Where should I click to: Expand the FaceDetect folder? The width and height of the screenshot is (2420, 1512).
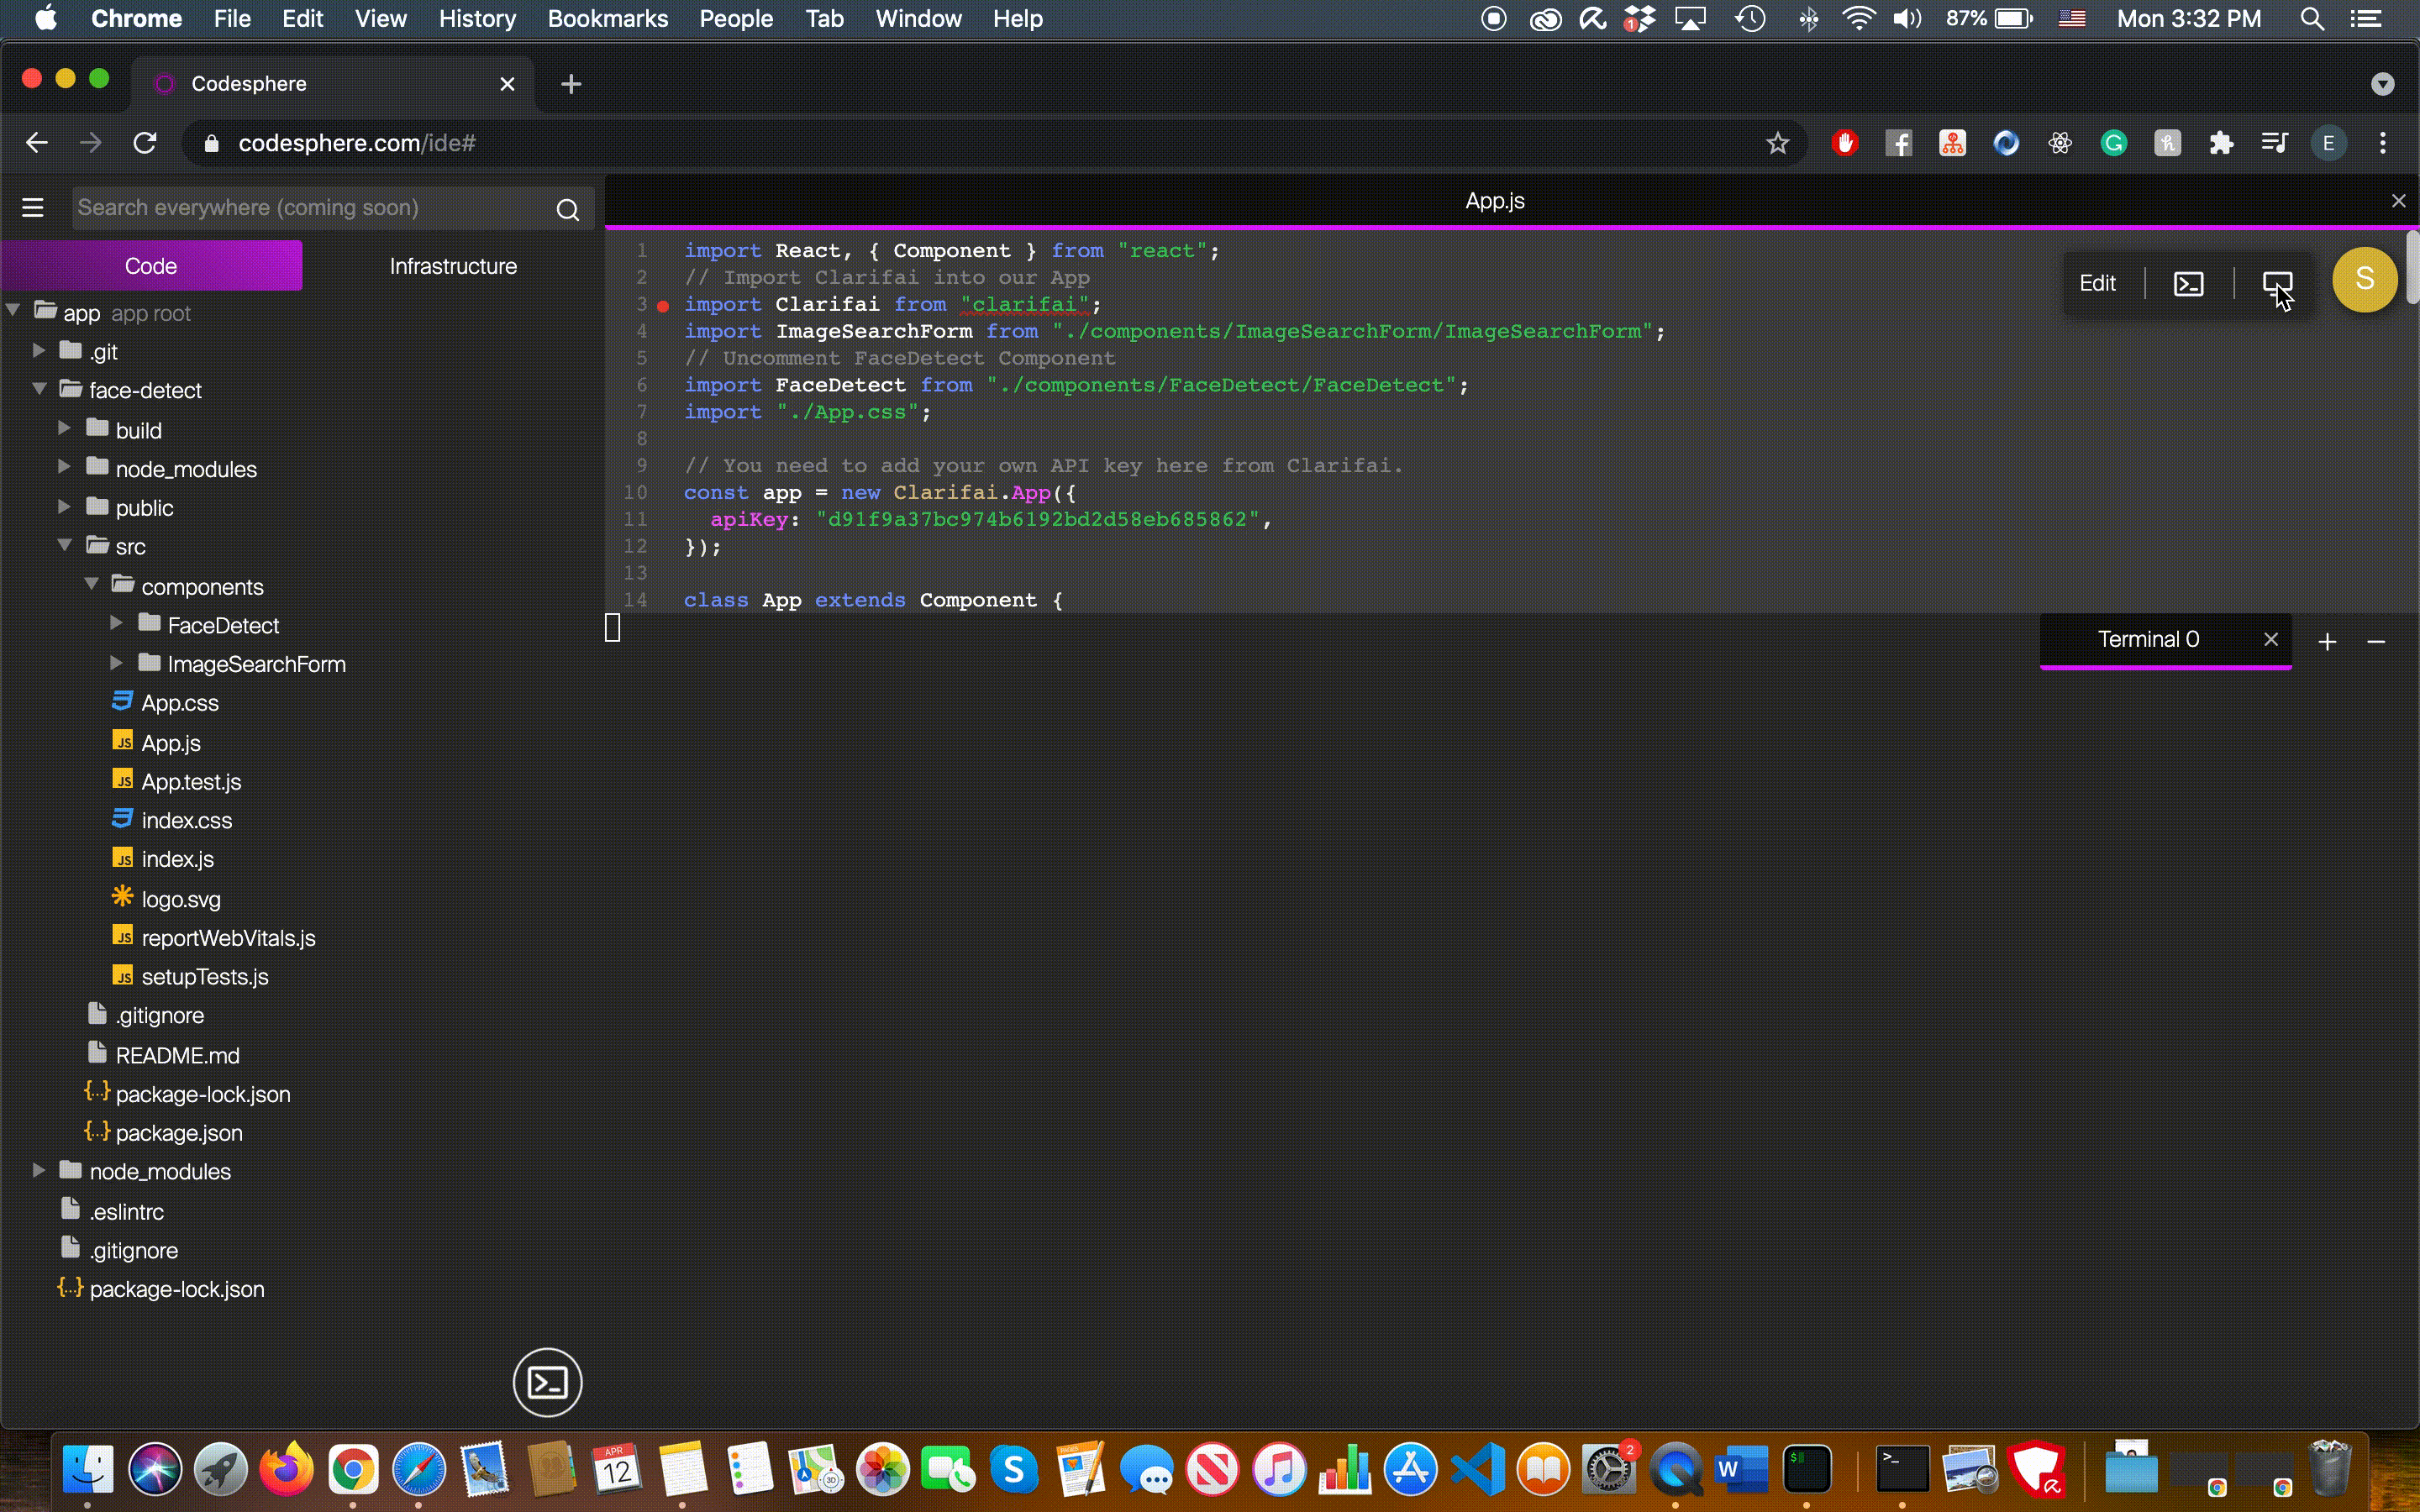coord(116,624)
